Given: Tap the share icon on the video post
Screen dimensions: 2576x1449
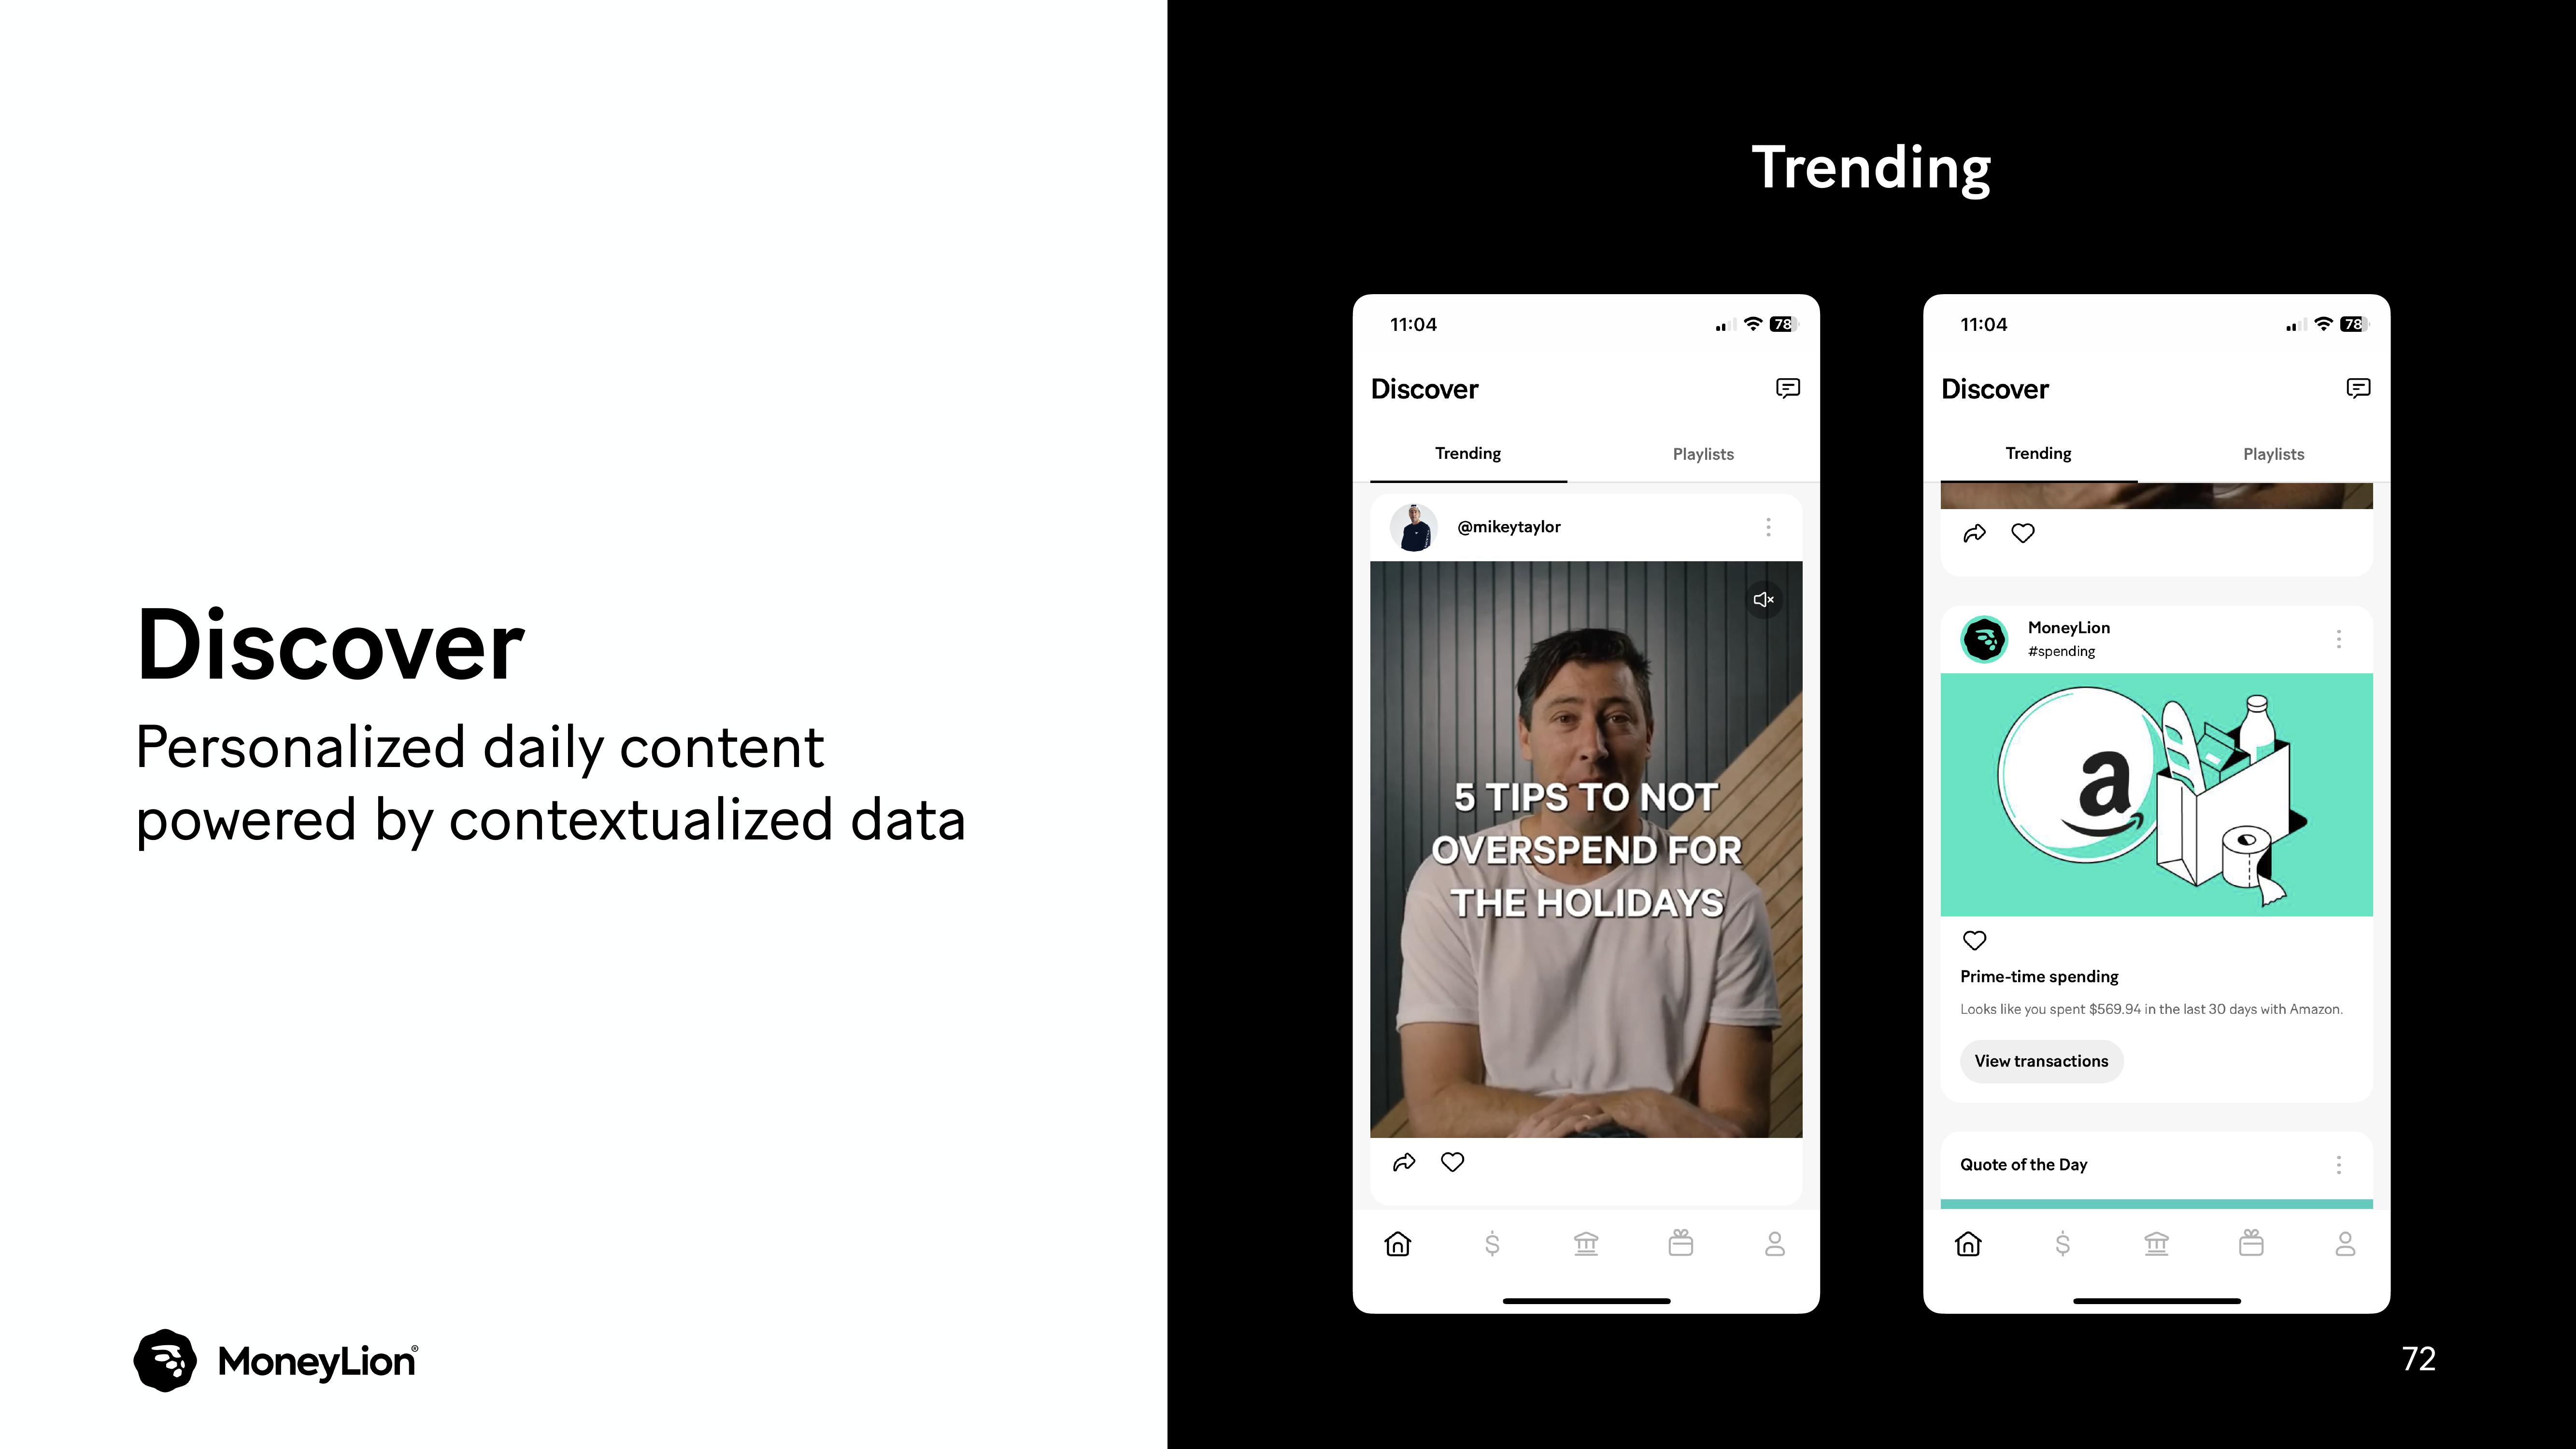Looking at the screenshot, I should (1403, 1163).
